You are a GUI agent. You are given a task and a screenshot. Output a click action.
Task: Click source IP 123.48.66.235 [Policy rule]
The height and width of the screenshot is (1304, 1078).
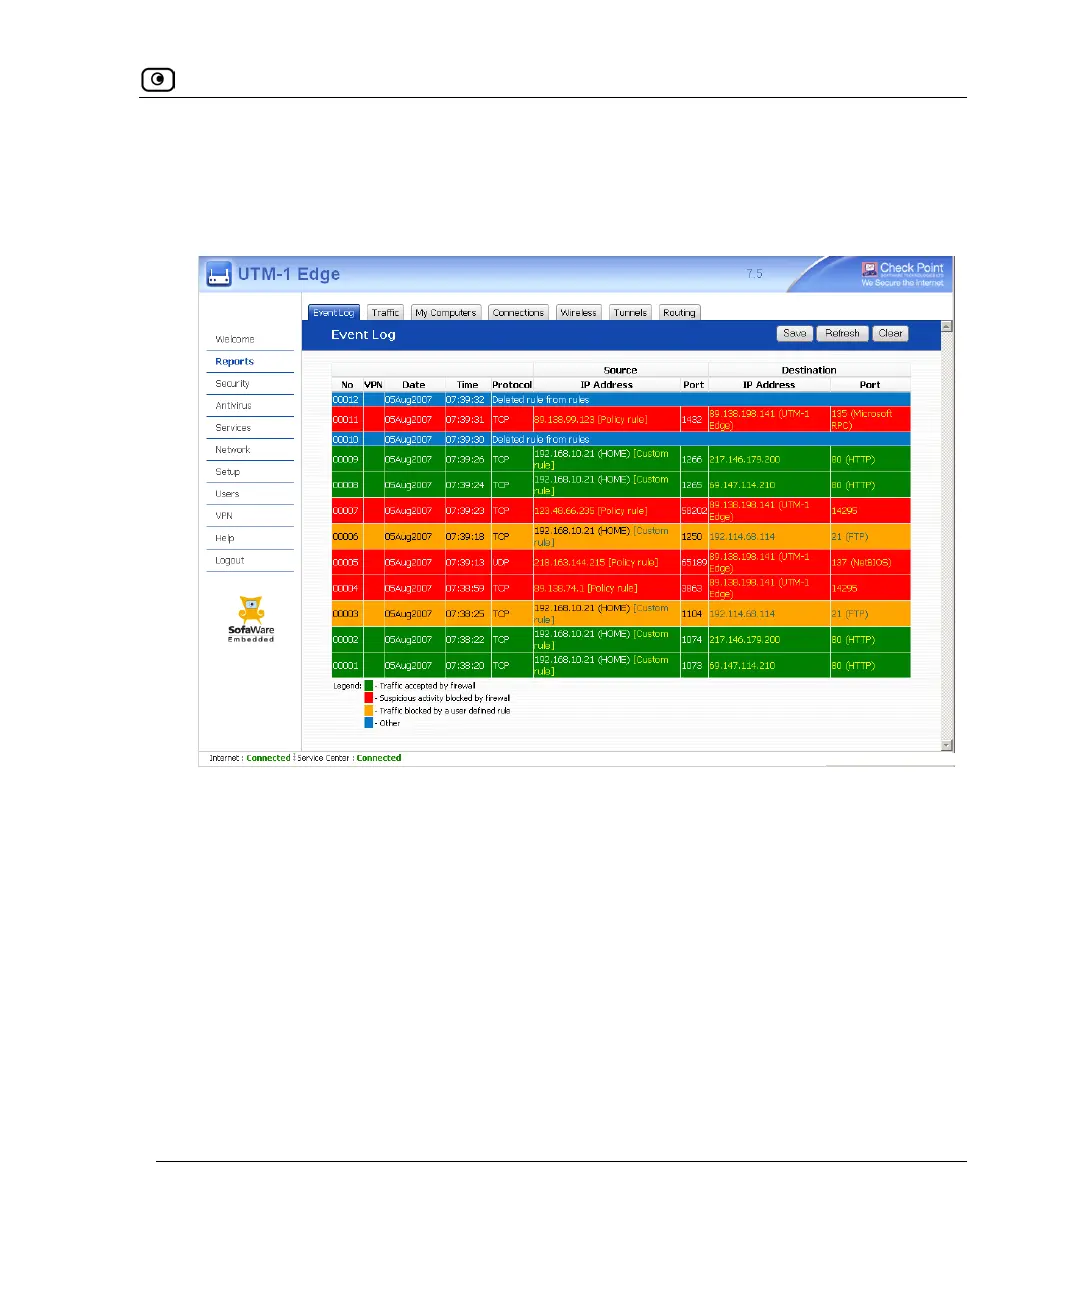pos(590,510)
